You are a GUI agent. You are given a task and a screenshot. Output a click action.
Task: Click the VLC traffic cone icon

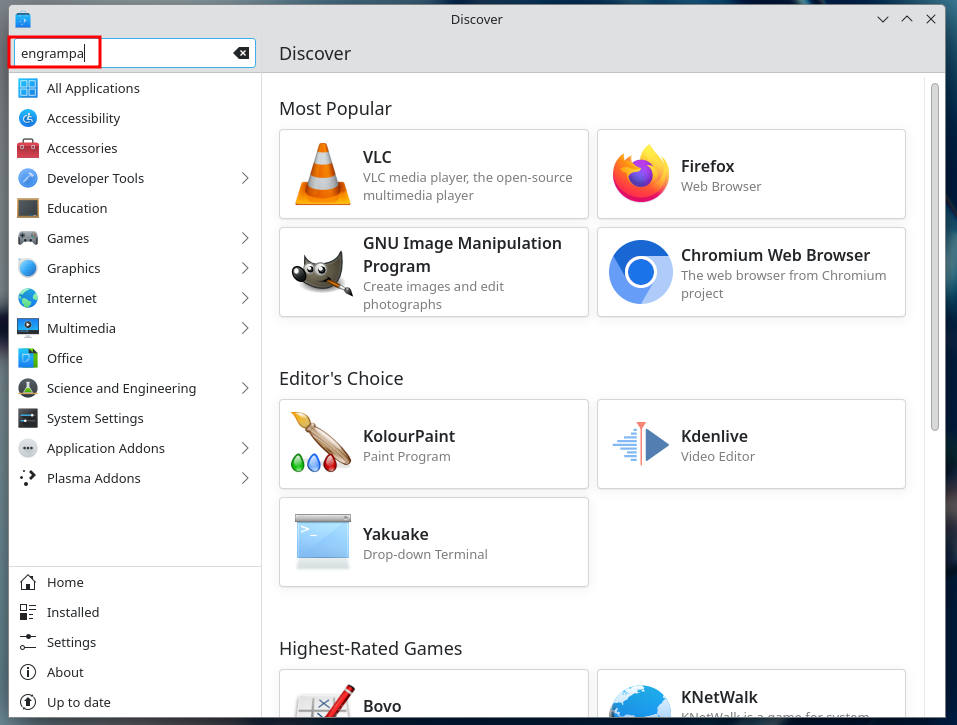point(322,174)
